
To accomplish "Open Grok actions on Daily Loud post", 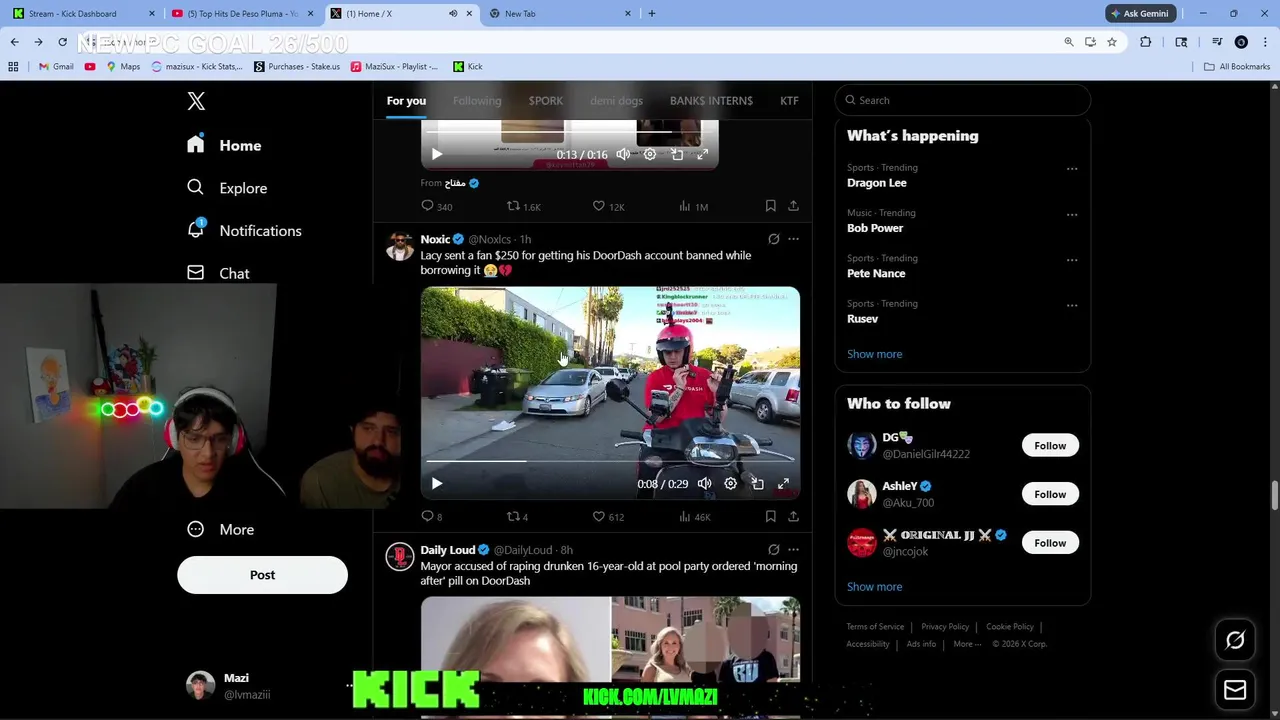I will pyautogui.click(x=773, y=549).
